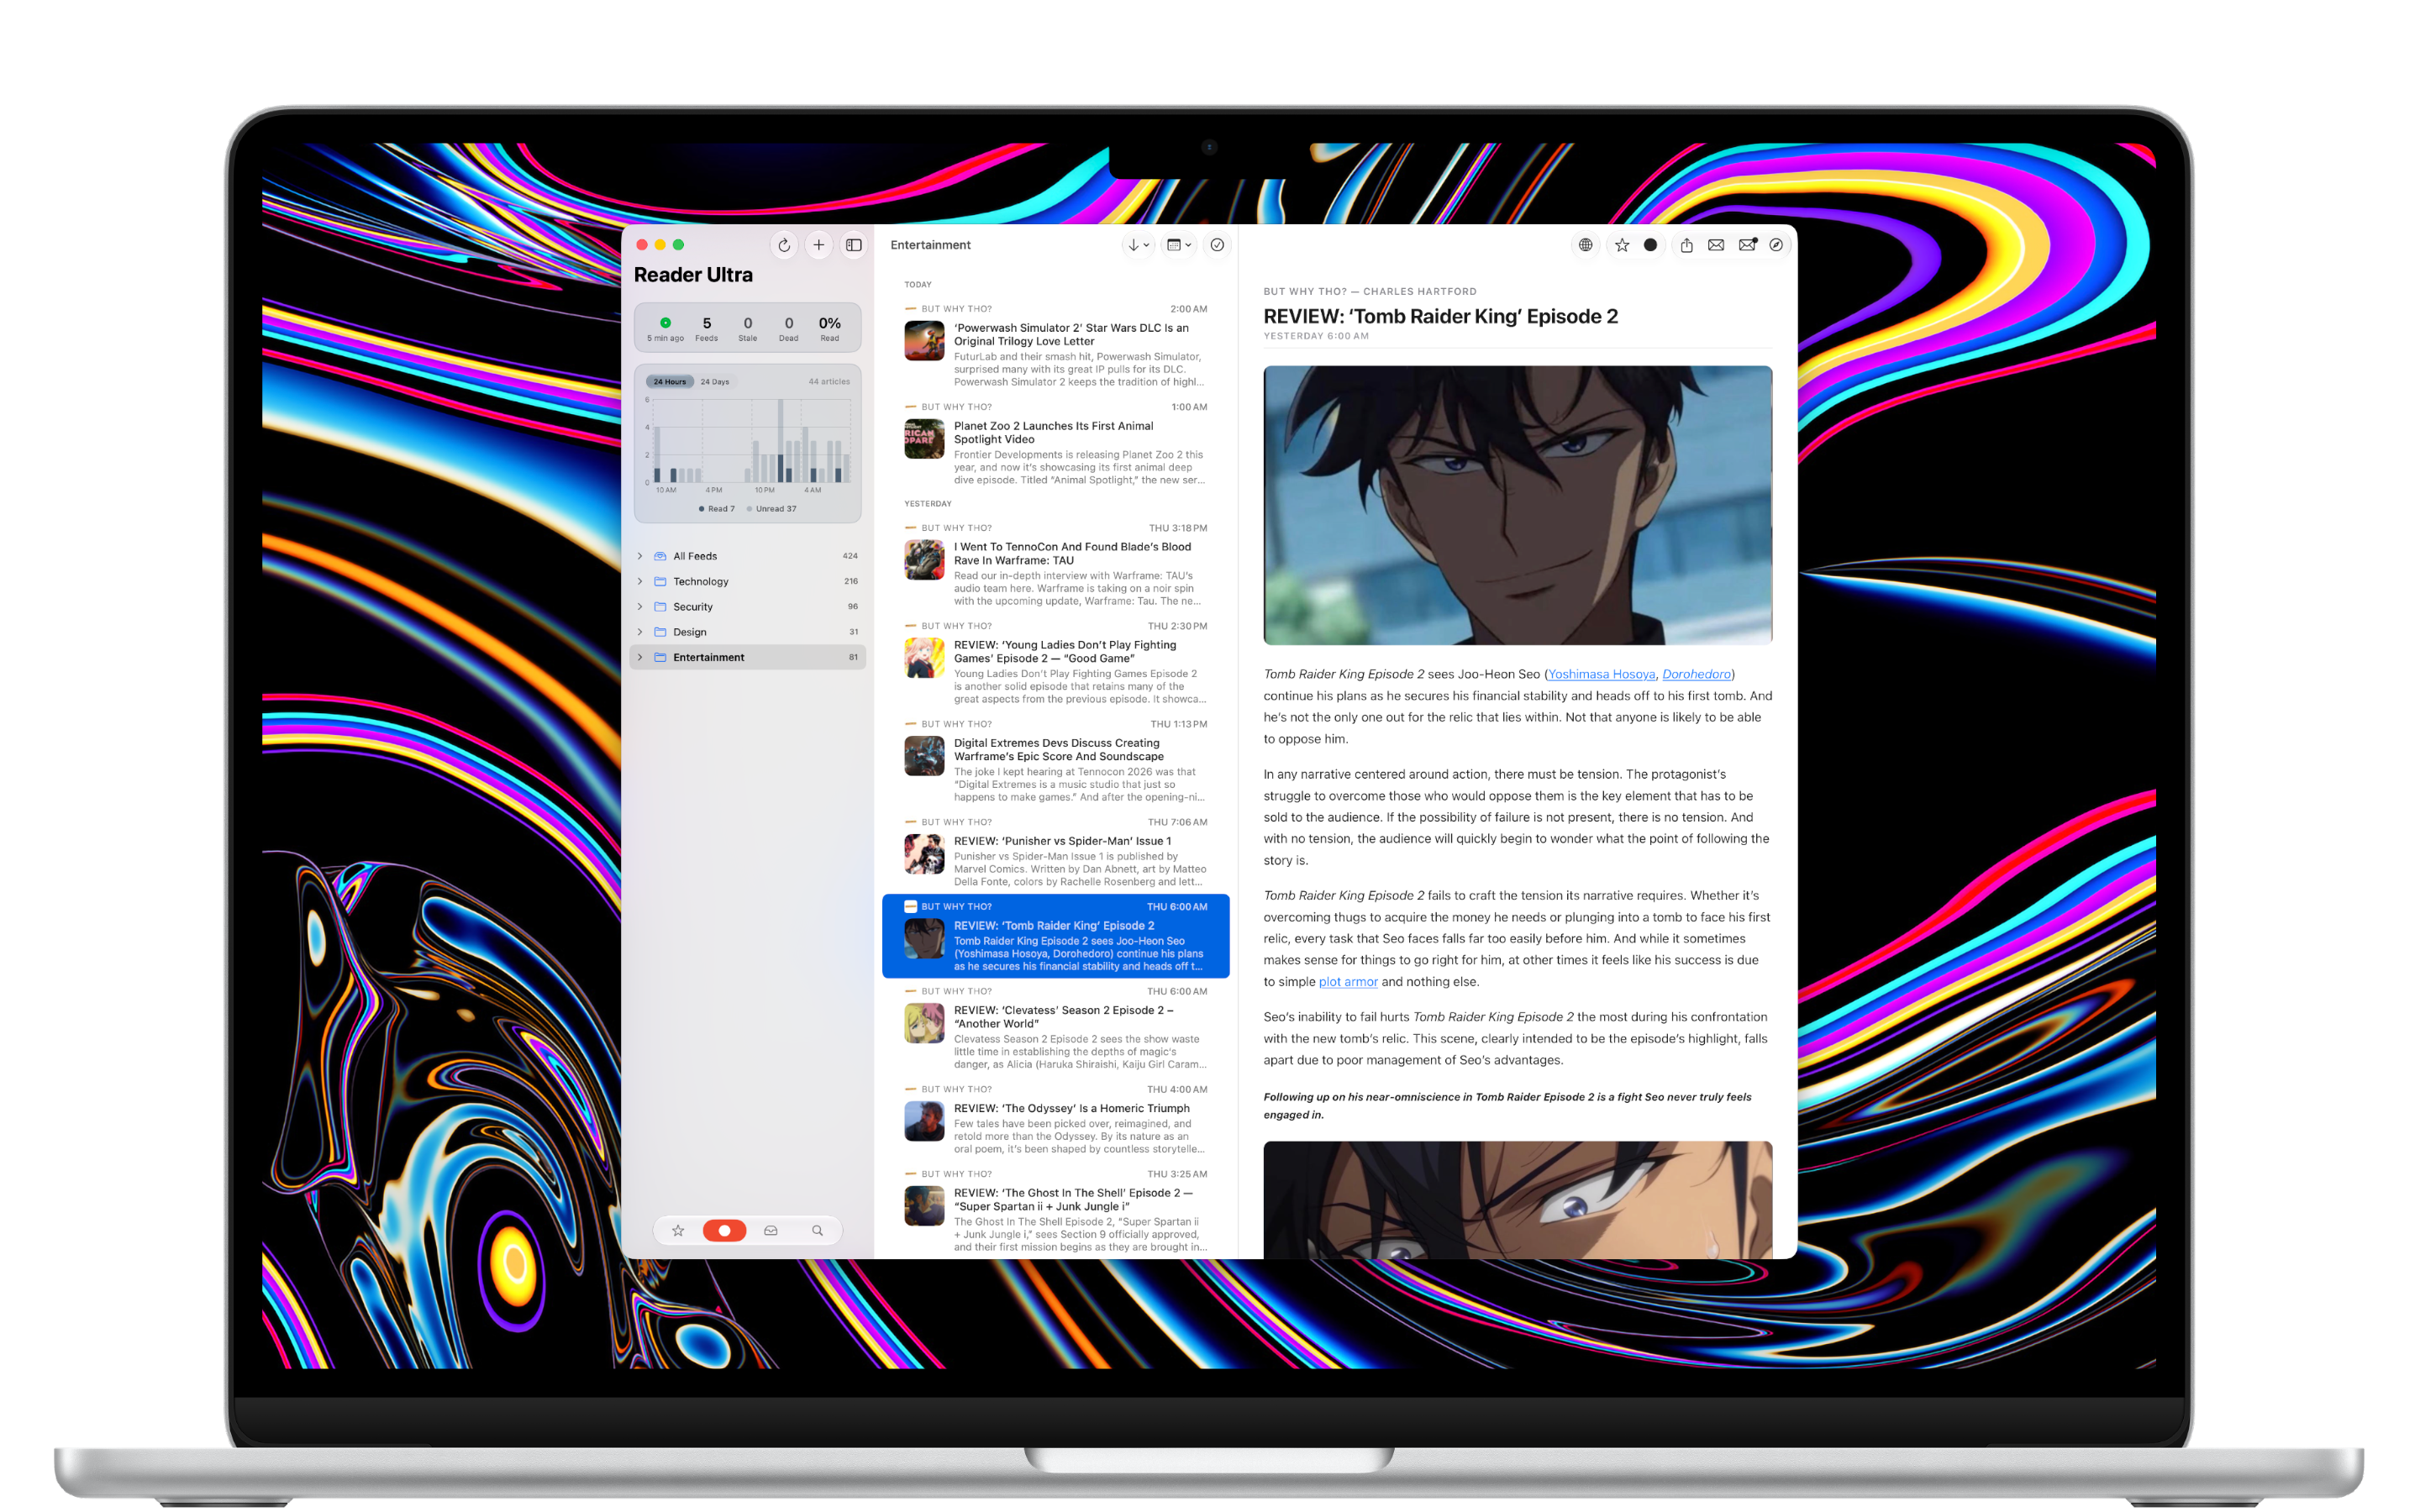Click the Powerwash Simulator article thumbnail

click(924, 340)
